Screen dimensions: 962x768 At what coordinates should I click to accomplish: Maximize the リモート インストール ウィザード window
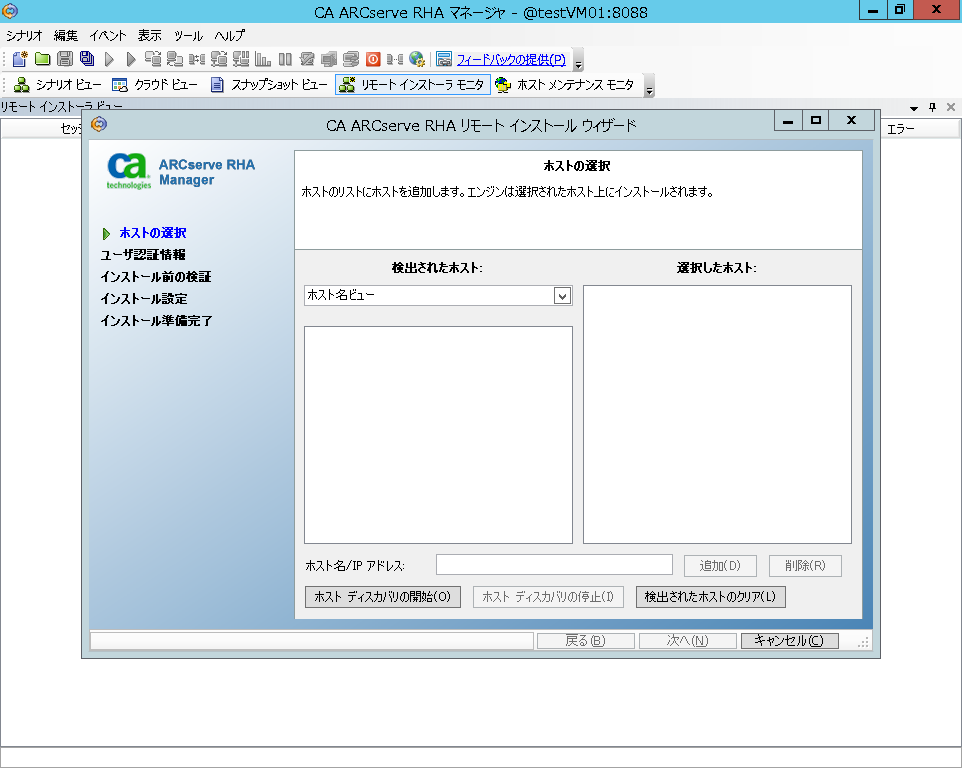[x=816, y=120]
